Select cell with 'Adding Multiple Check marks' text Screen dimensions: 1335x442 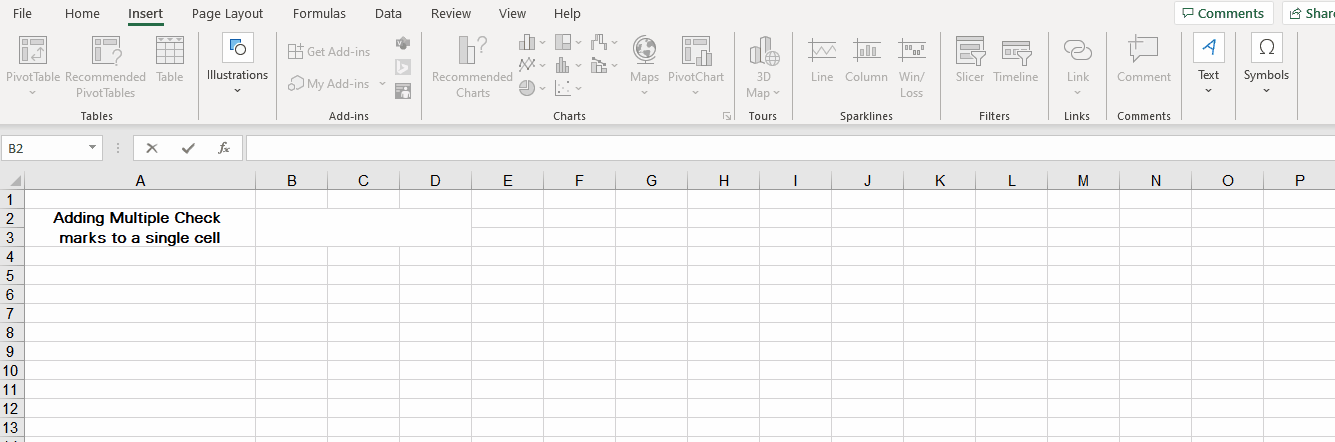tap(140, 228)
